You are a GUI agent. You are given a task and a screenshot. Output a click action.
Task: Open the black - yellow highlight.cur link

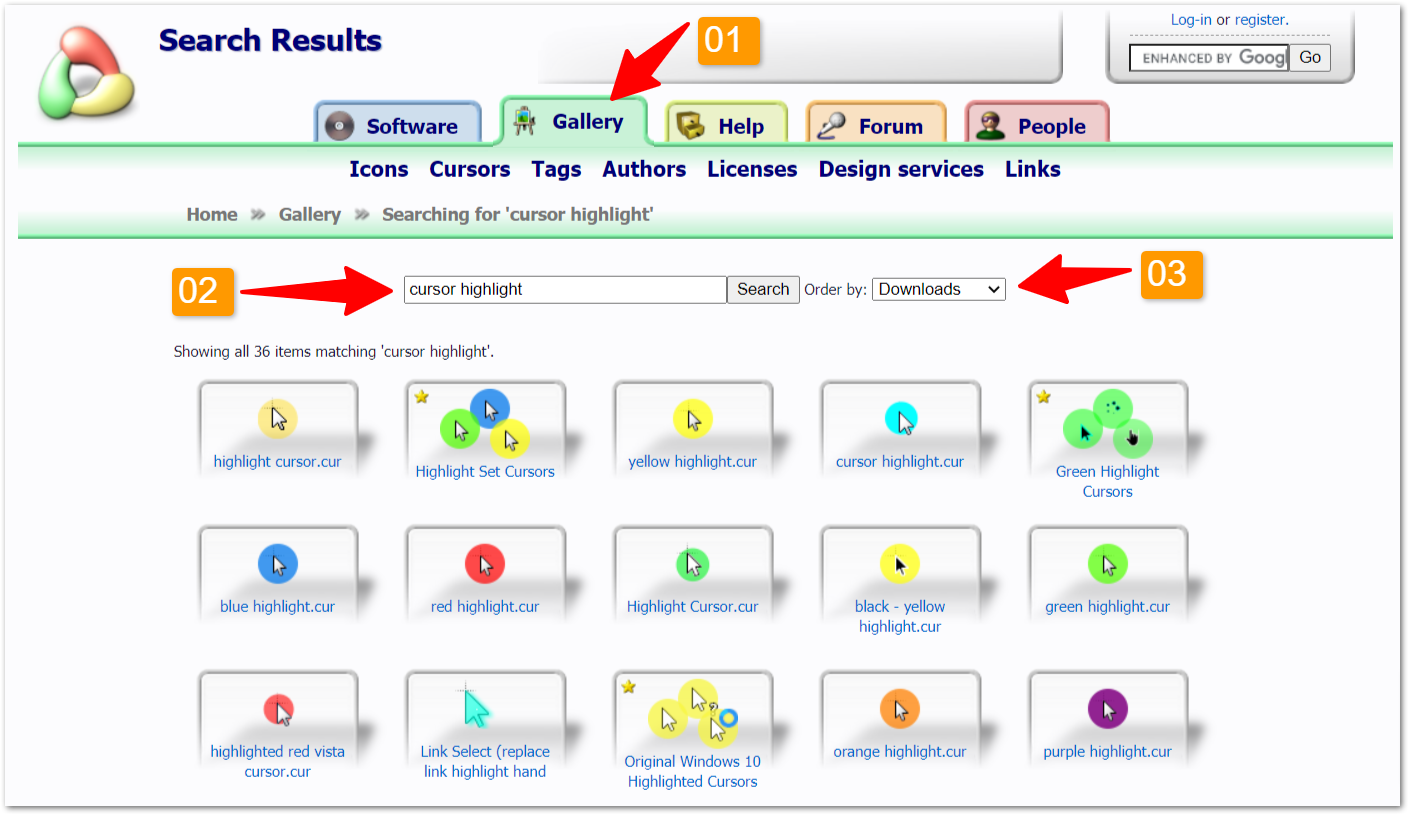900,617
